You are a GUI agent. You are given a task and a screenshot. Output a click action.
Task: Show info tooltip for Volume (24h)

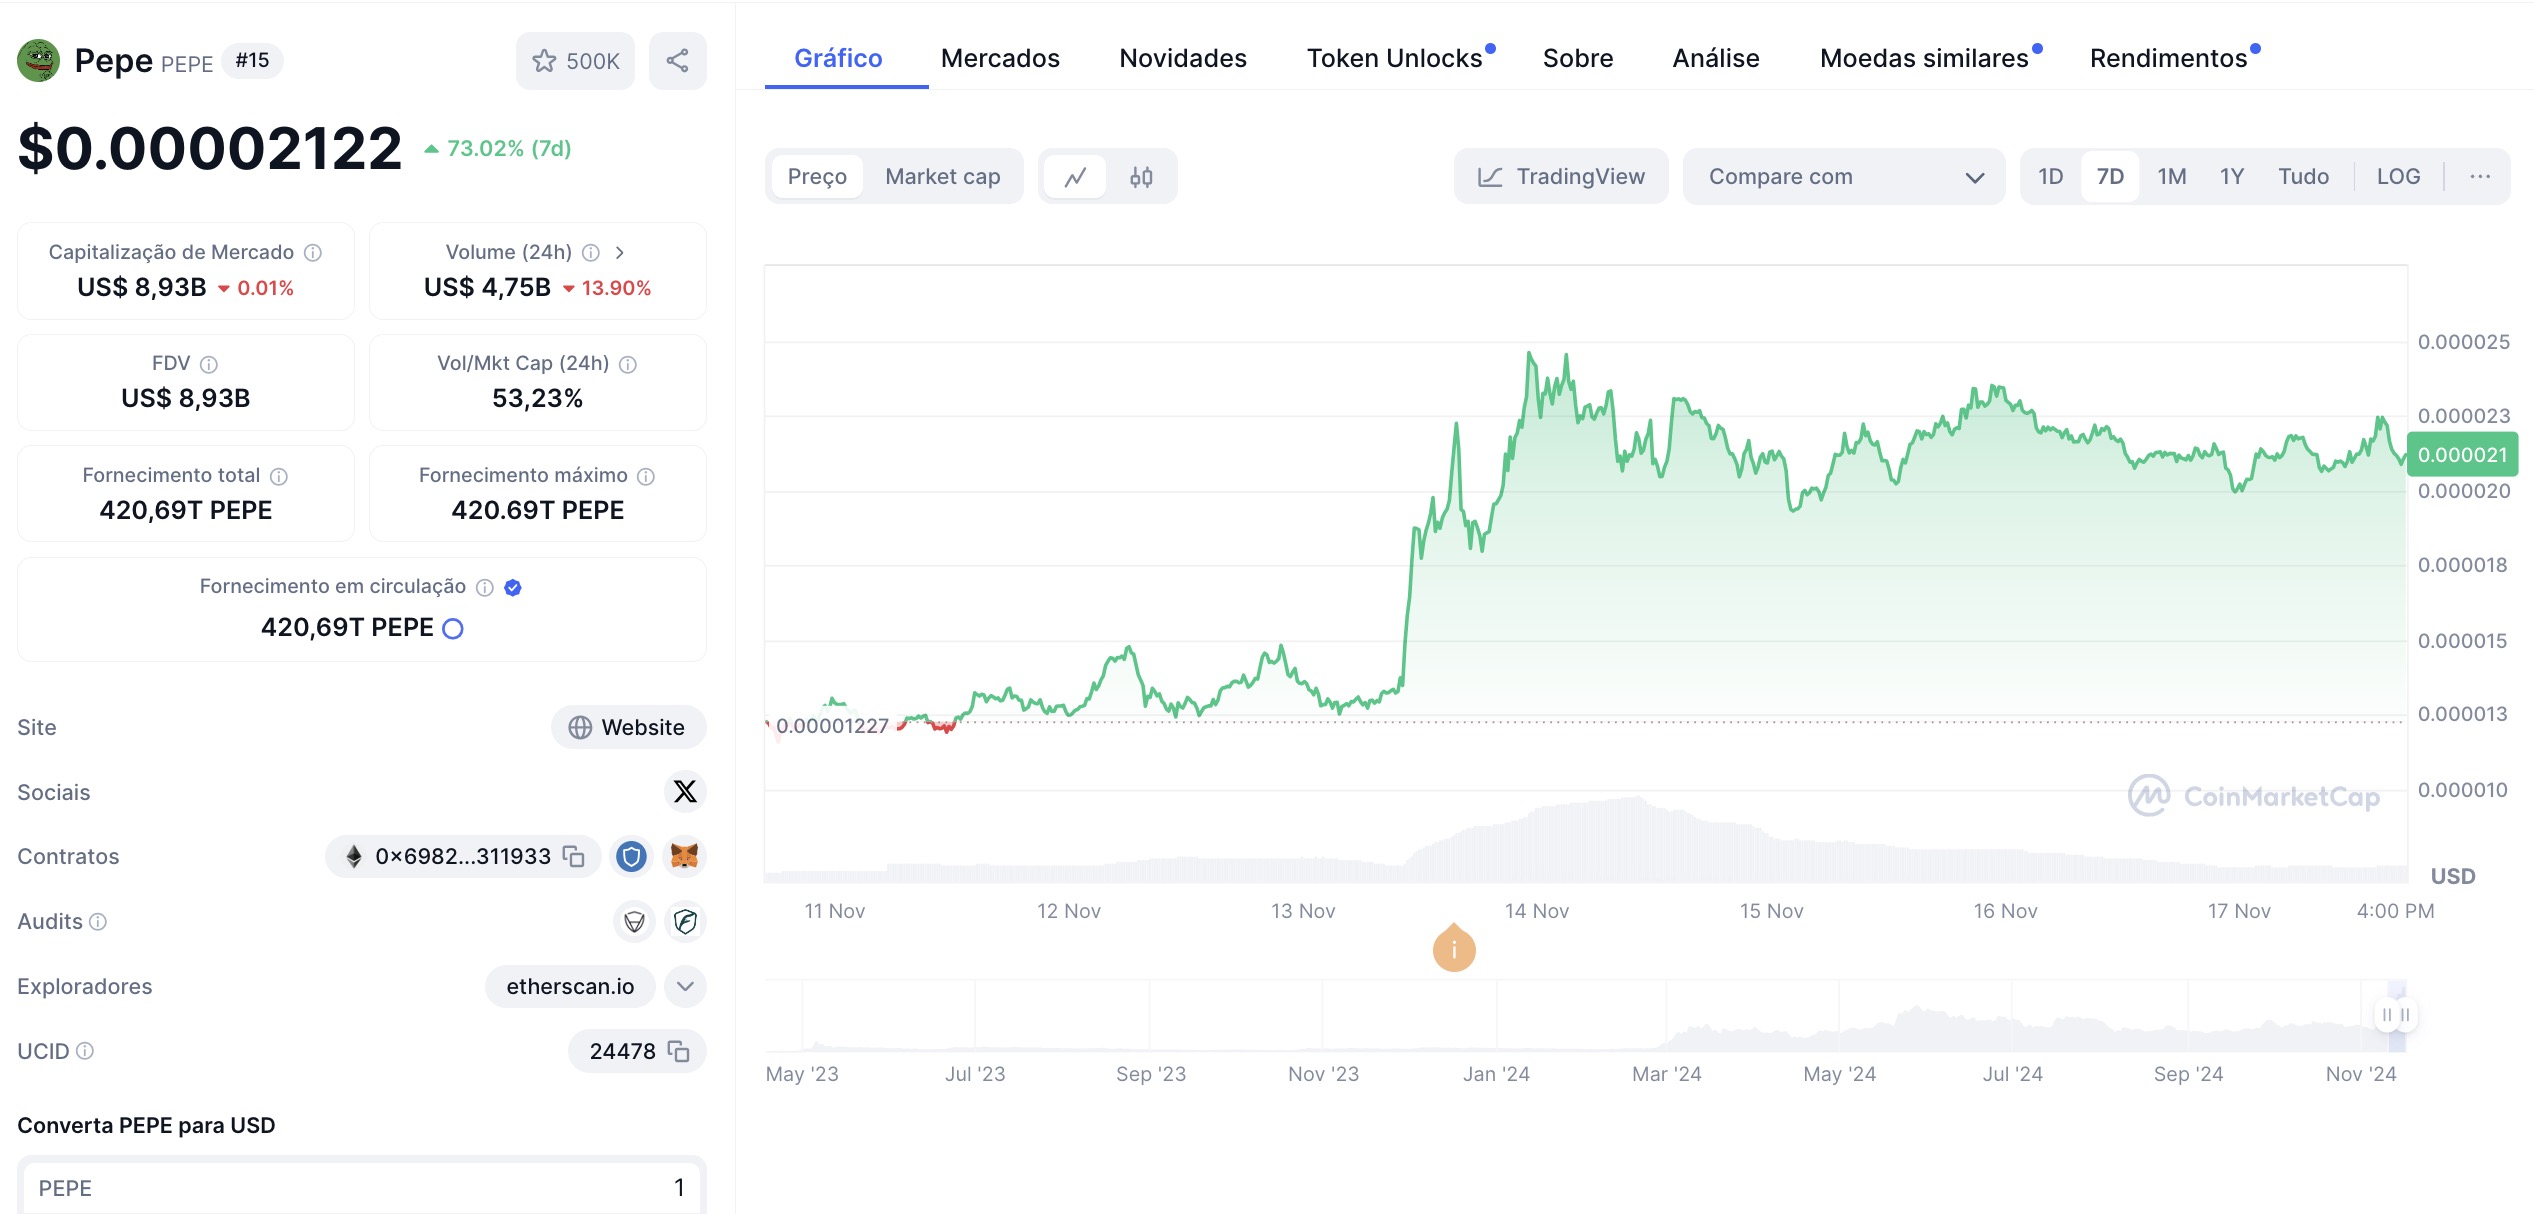coord(591,253)
